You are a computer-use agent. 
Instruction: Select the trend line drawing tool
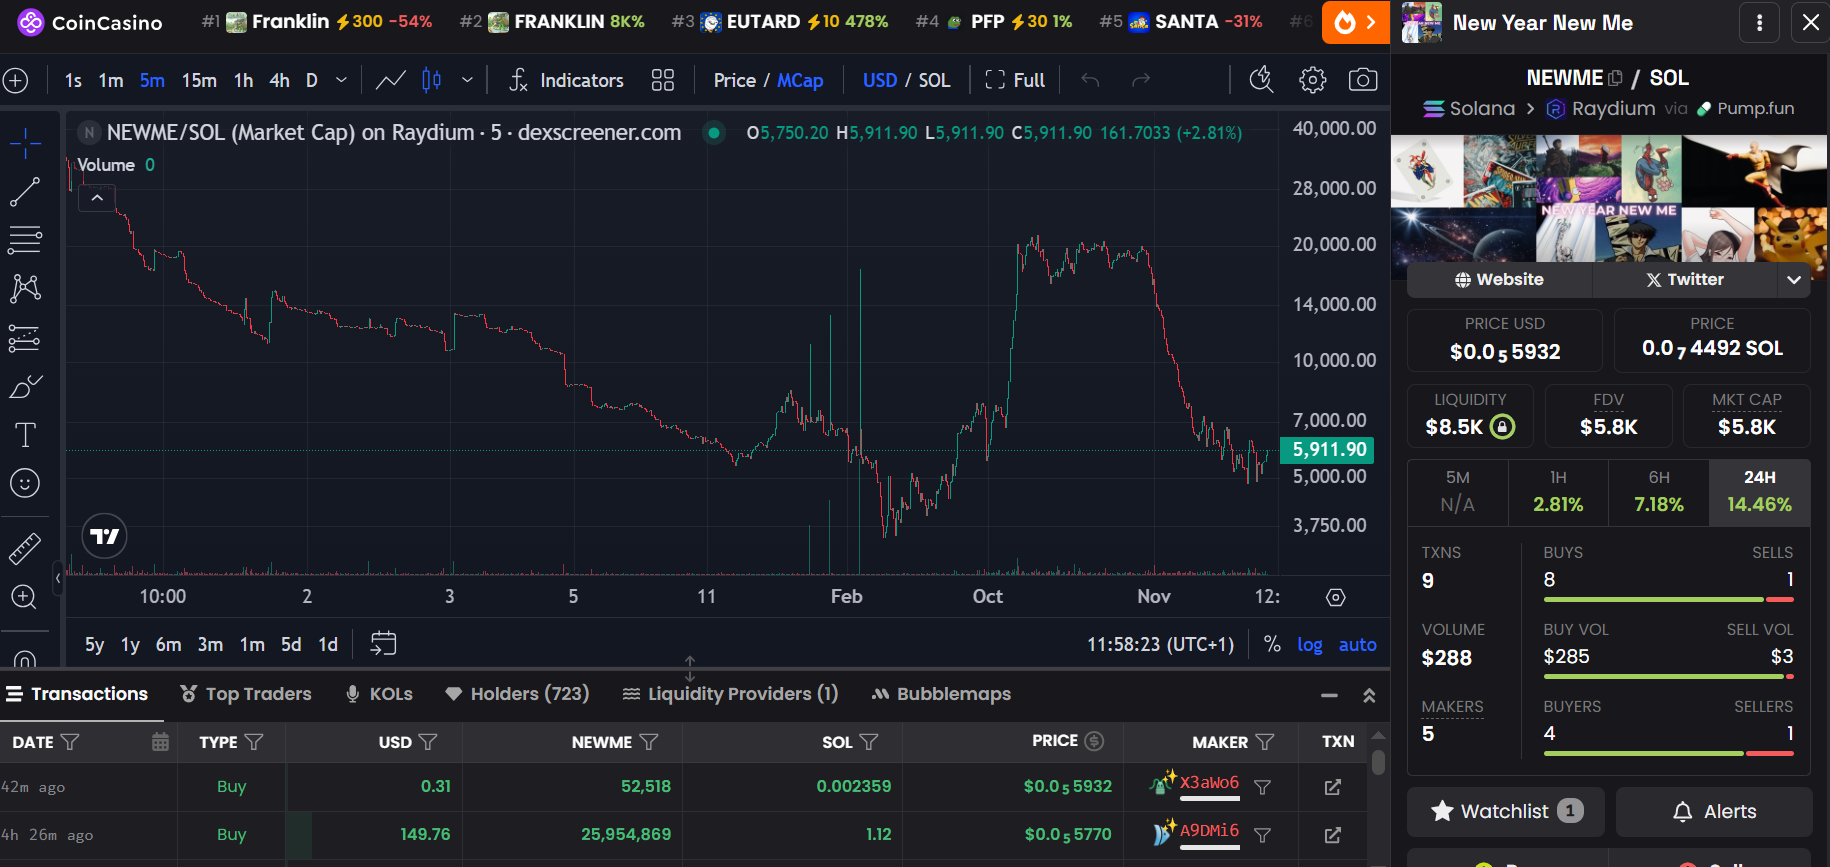tap(25, 192)
